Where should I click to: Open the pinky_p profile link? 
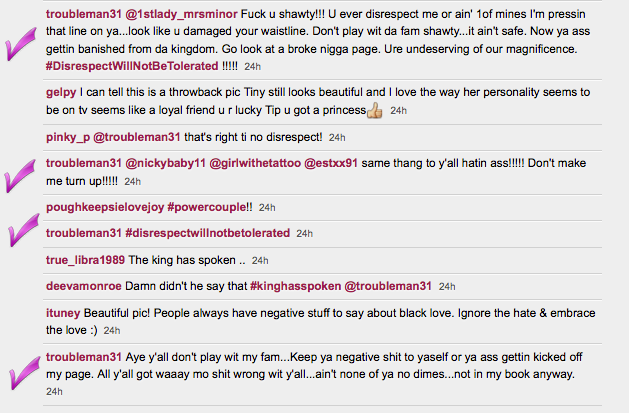pyautogui.click(x=68, y=137)
